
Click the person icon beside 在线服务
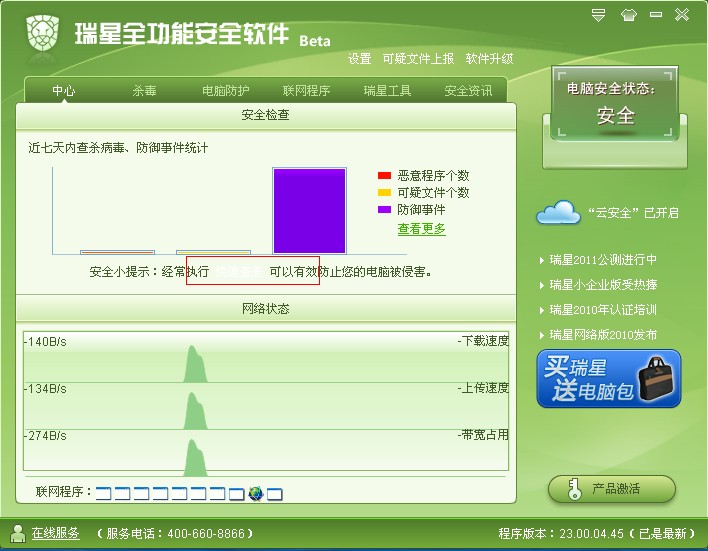(18, 533)
